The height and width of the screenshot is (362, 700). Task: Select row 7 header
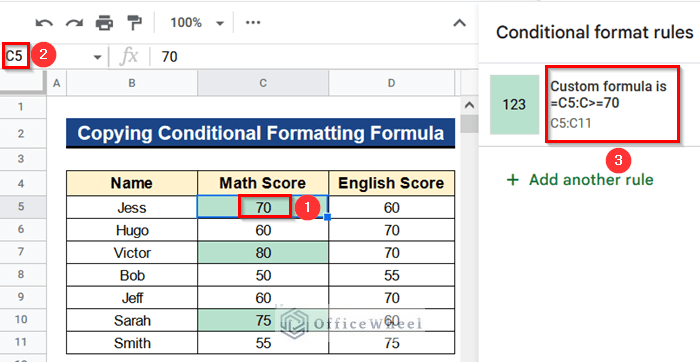click(22, 252)
